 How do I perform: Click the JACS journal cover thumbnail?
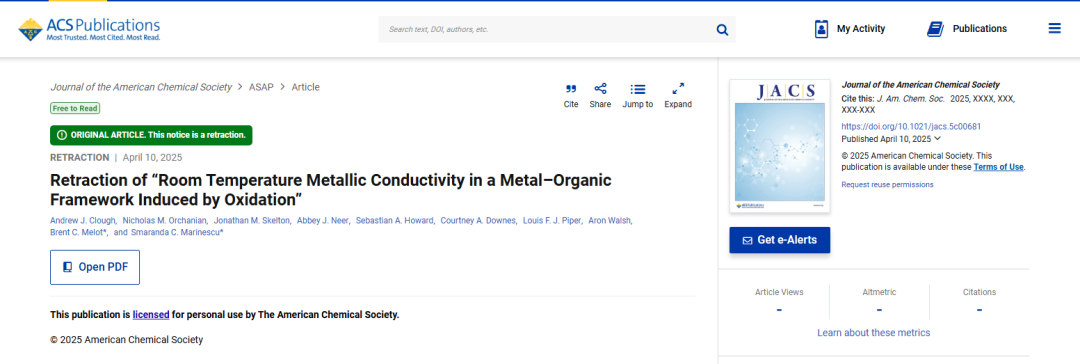pos(780,146)
